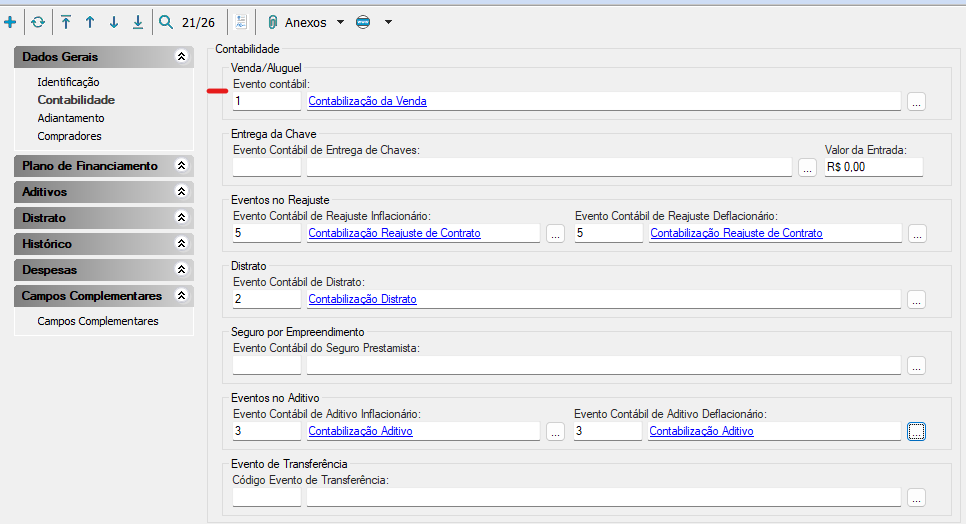Click the Evento Contábil de Distrato code field
The height and width of the screenshot is (524, 966).
267,299
